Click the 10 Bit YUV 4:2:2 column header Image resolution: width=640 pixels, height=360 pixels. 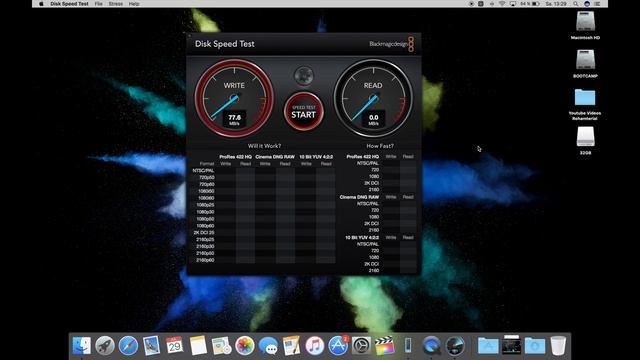pos(316,157)
